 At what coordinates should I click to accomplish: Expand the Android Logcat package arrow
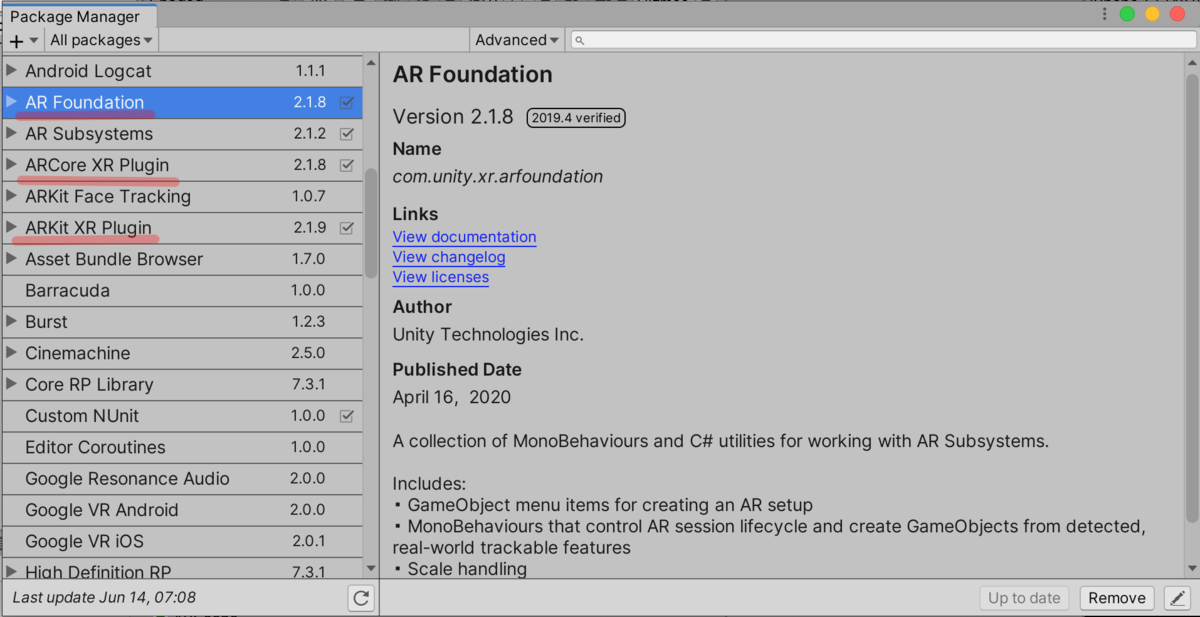12,71
